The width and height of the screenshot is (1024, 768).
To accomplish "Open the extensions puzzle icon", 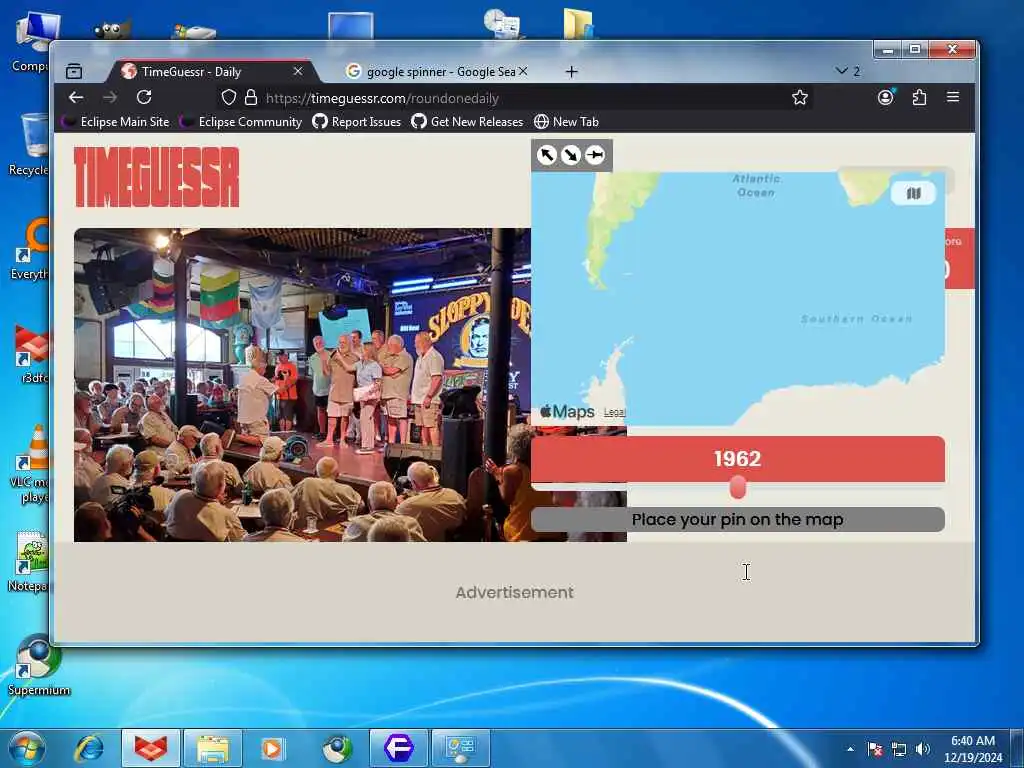I will point(920,97).
